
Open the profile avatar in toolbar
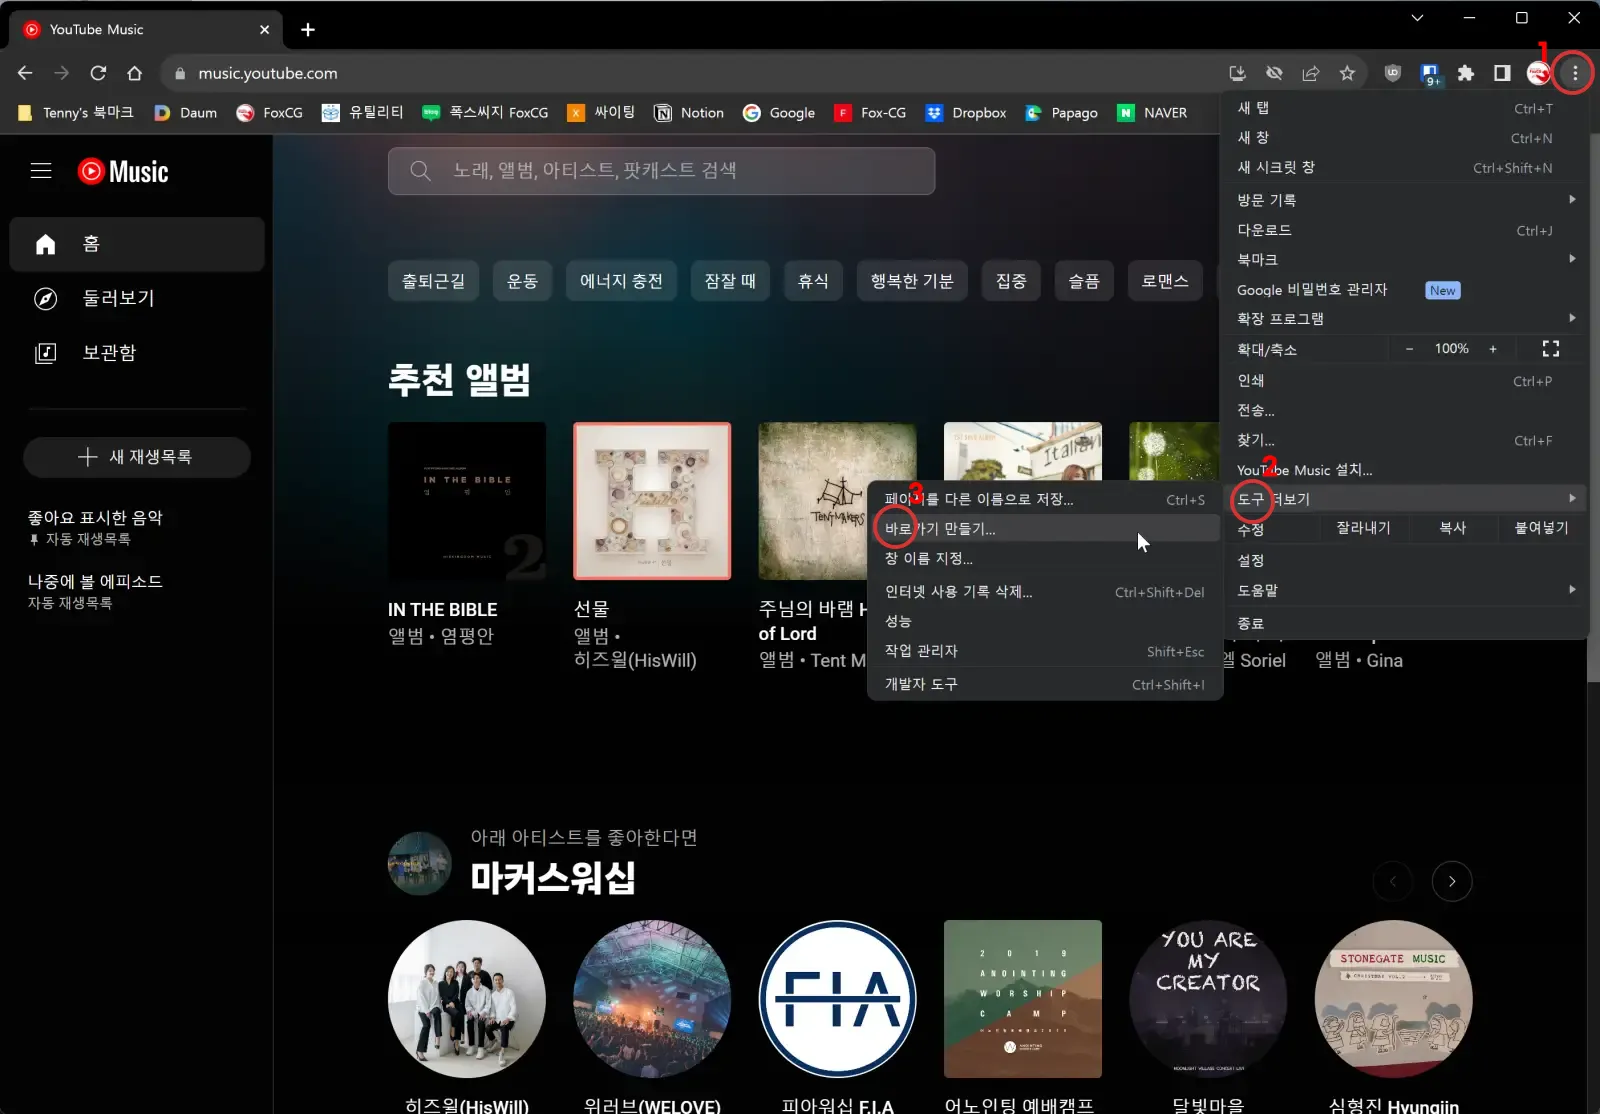(1538, 73)
